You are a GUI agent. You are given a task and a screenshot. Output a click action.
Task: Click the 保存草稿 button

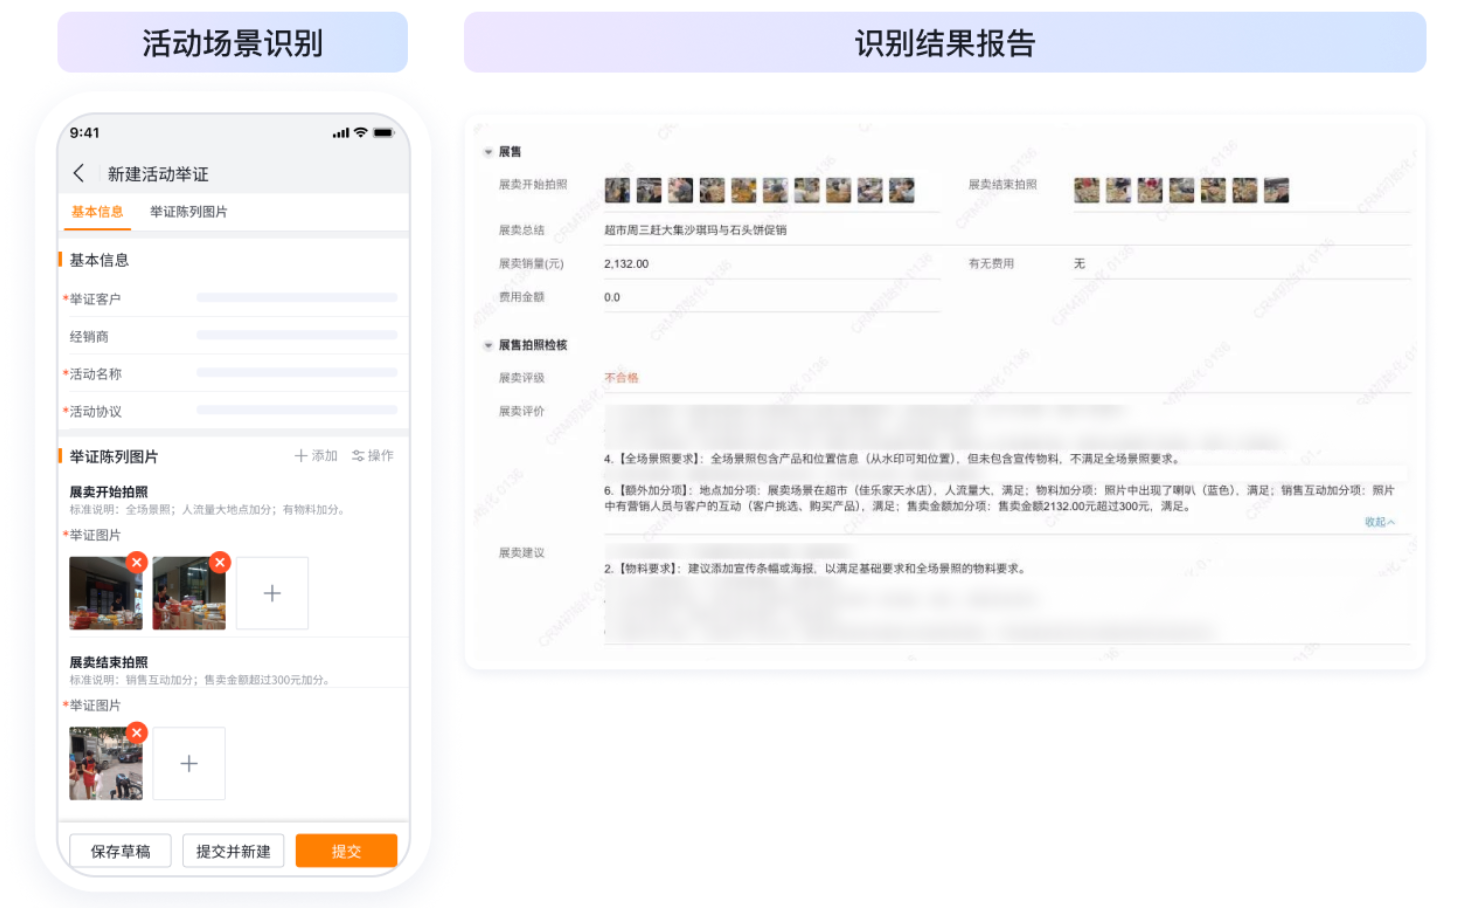pyautogui.click(x=120, y=850)
